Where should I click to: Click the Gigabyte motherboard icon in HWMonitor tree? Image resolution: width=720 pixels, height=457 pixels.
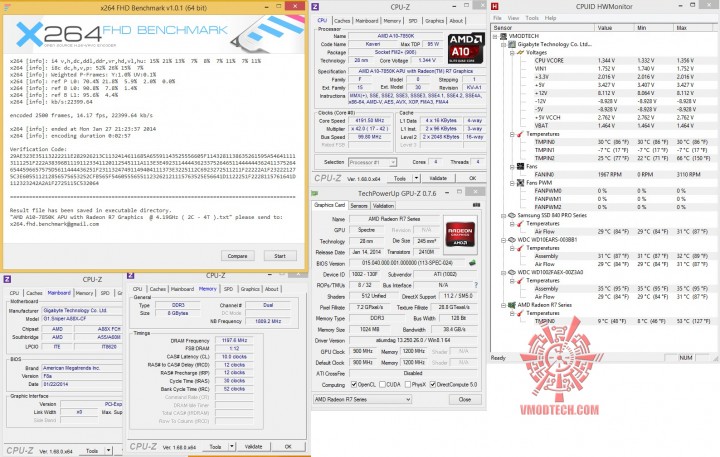512,45
